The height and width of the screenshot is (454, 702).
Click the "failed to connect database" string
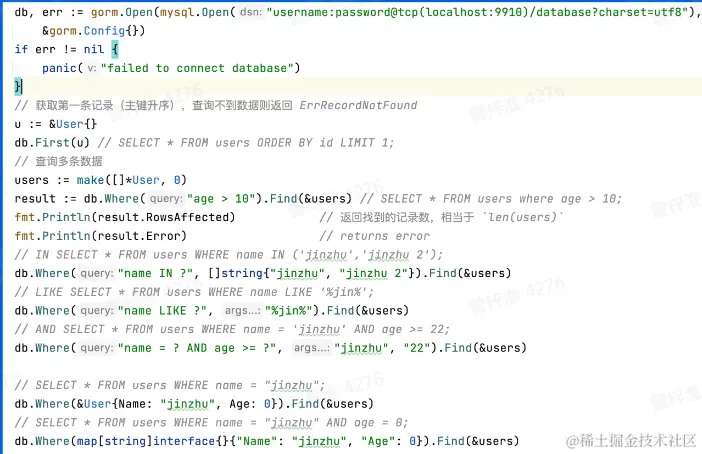pyautogui.click(x=197, y=68)
